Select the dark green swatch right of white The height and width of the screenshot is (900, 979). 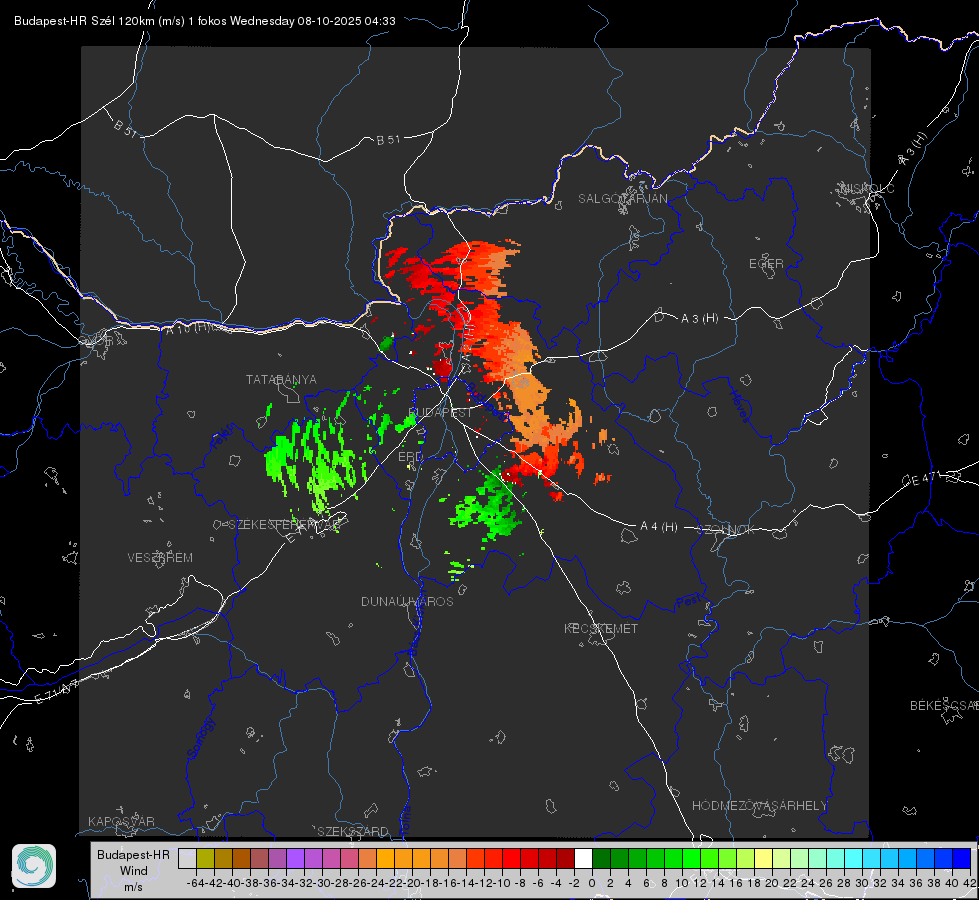click(601, 858)
